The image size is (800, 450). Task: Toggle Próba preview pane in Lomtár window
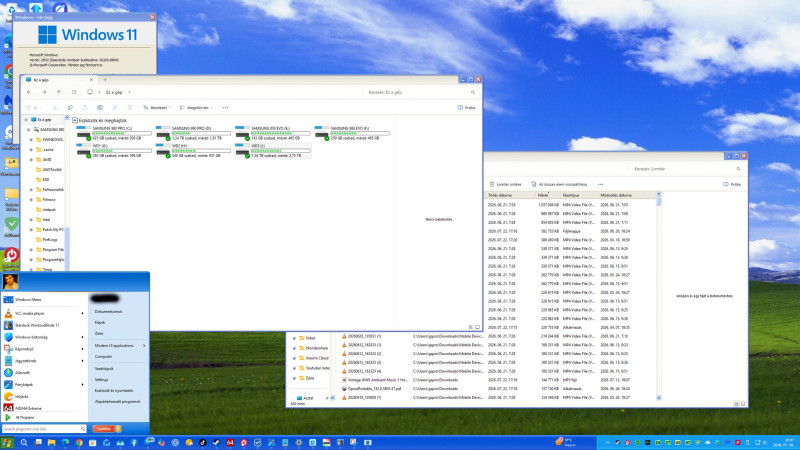click(x=732, y=184)
